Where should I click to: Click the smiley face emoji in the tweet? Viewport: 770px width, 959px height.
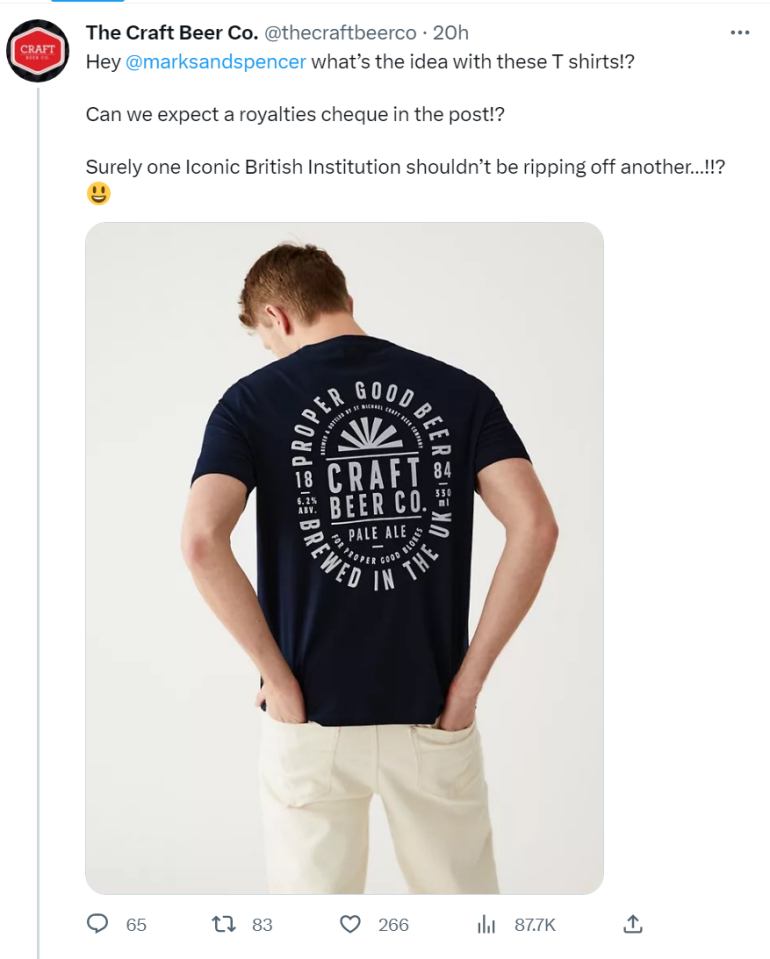98,193
